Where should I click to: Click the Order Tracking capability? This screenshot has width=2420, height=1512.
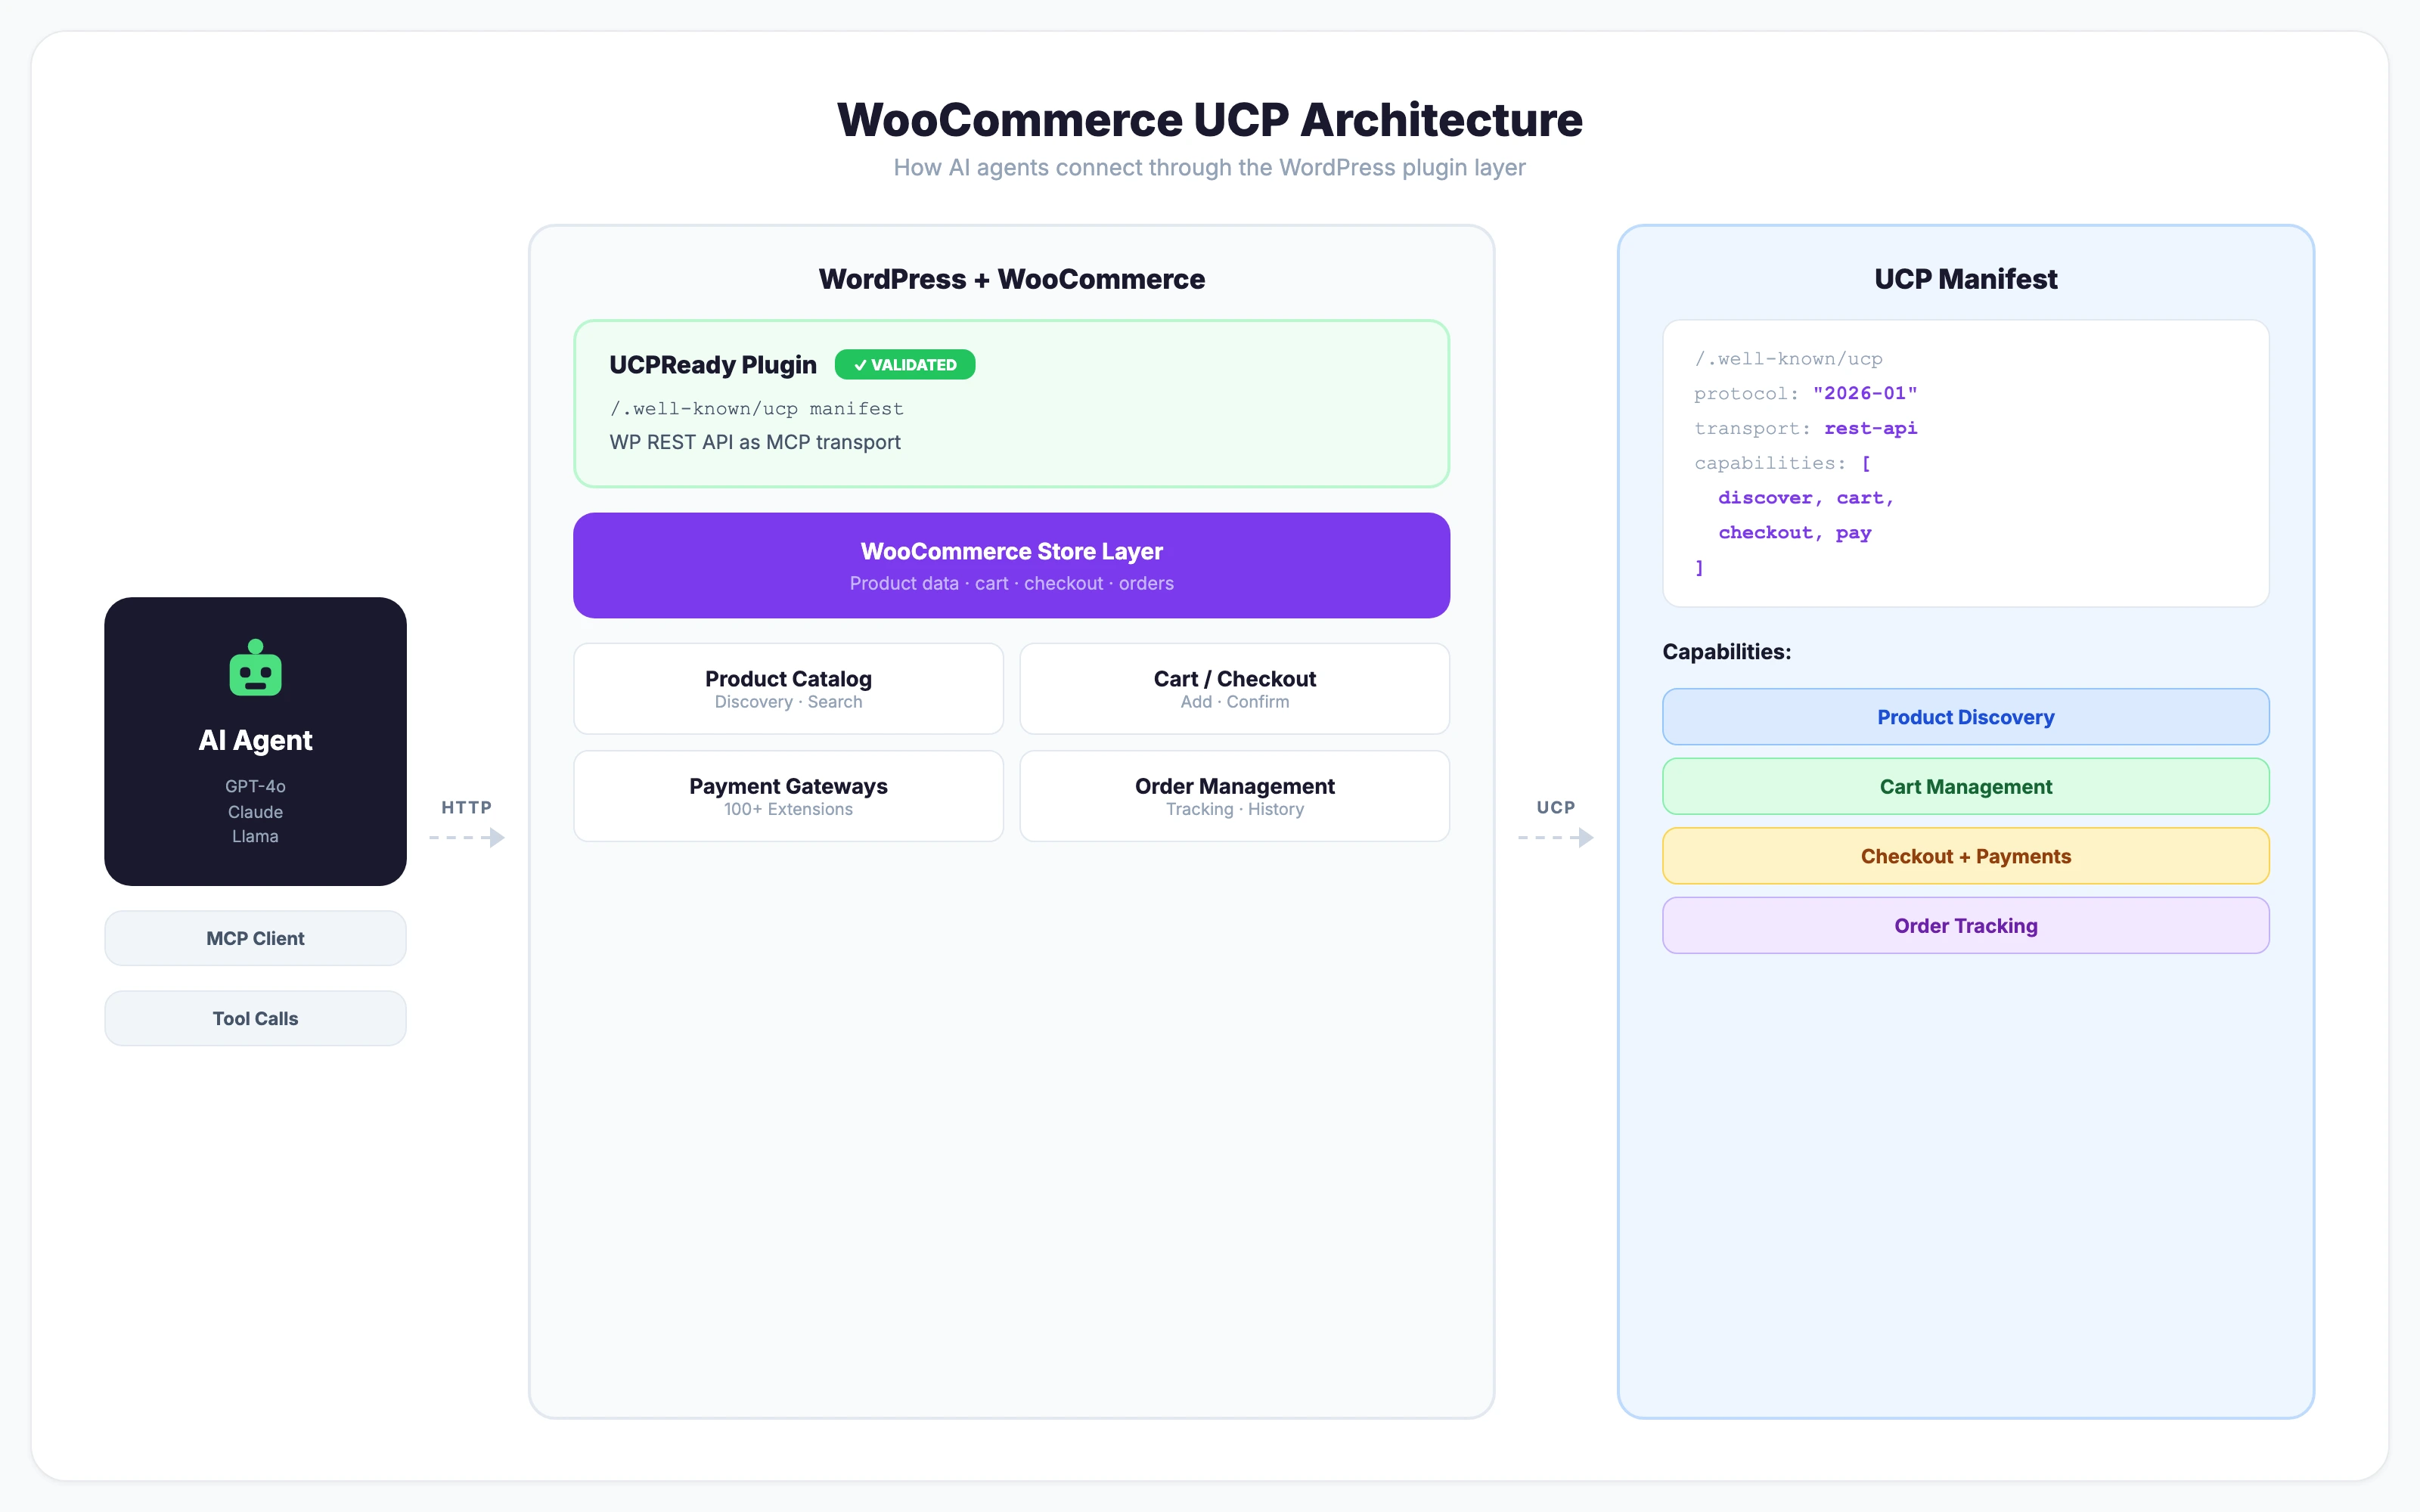pyautogui.click(x=1965, y=925)
